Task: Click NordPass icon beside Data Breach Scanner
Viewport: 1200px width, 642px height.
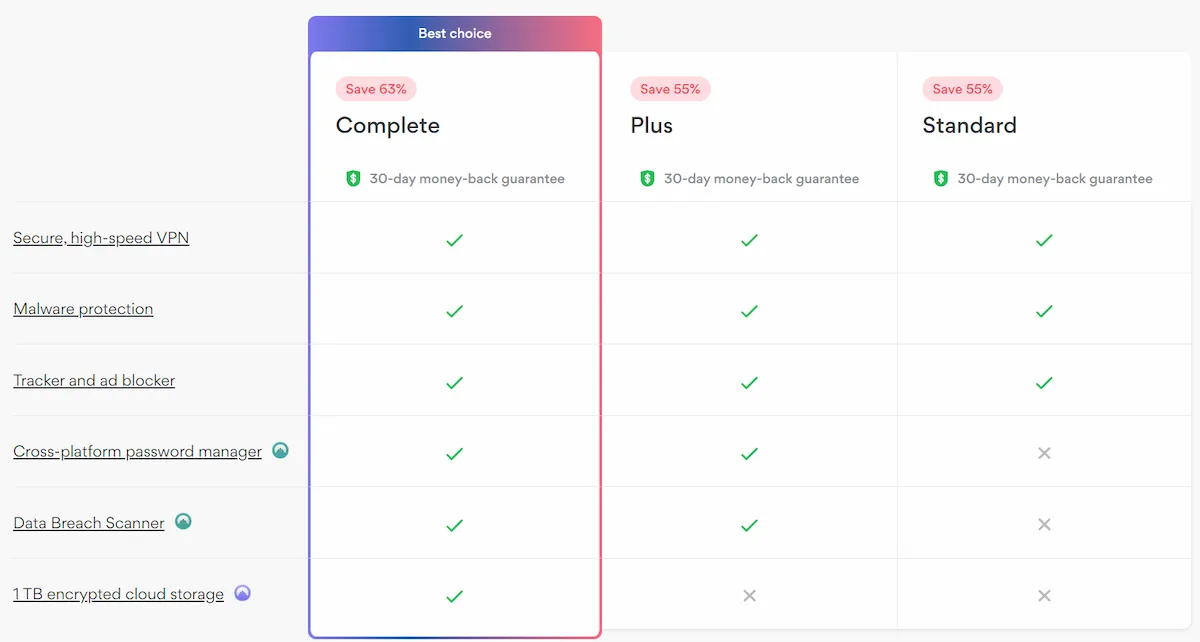Action: tap(183, 522)
